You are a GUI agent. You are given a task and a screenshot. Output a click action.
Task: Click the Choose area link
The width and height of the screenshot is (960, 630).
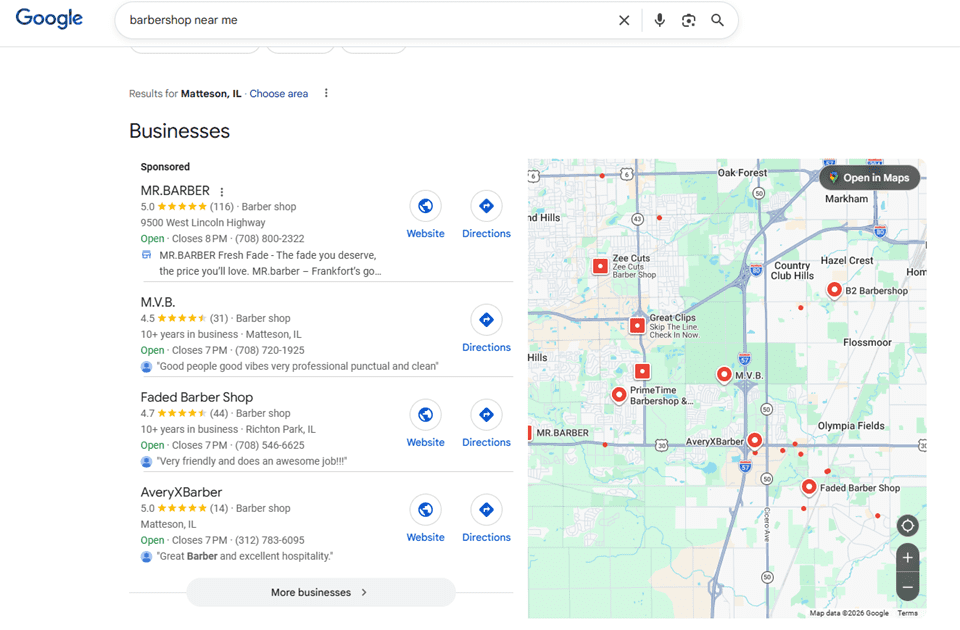pos(279,94)
